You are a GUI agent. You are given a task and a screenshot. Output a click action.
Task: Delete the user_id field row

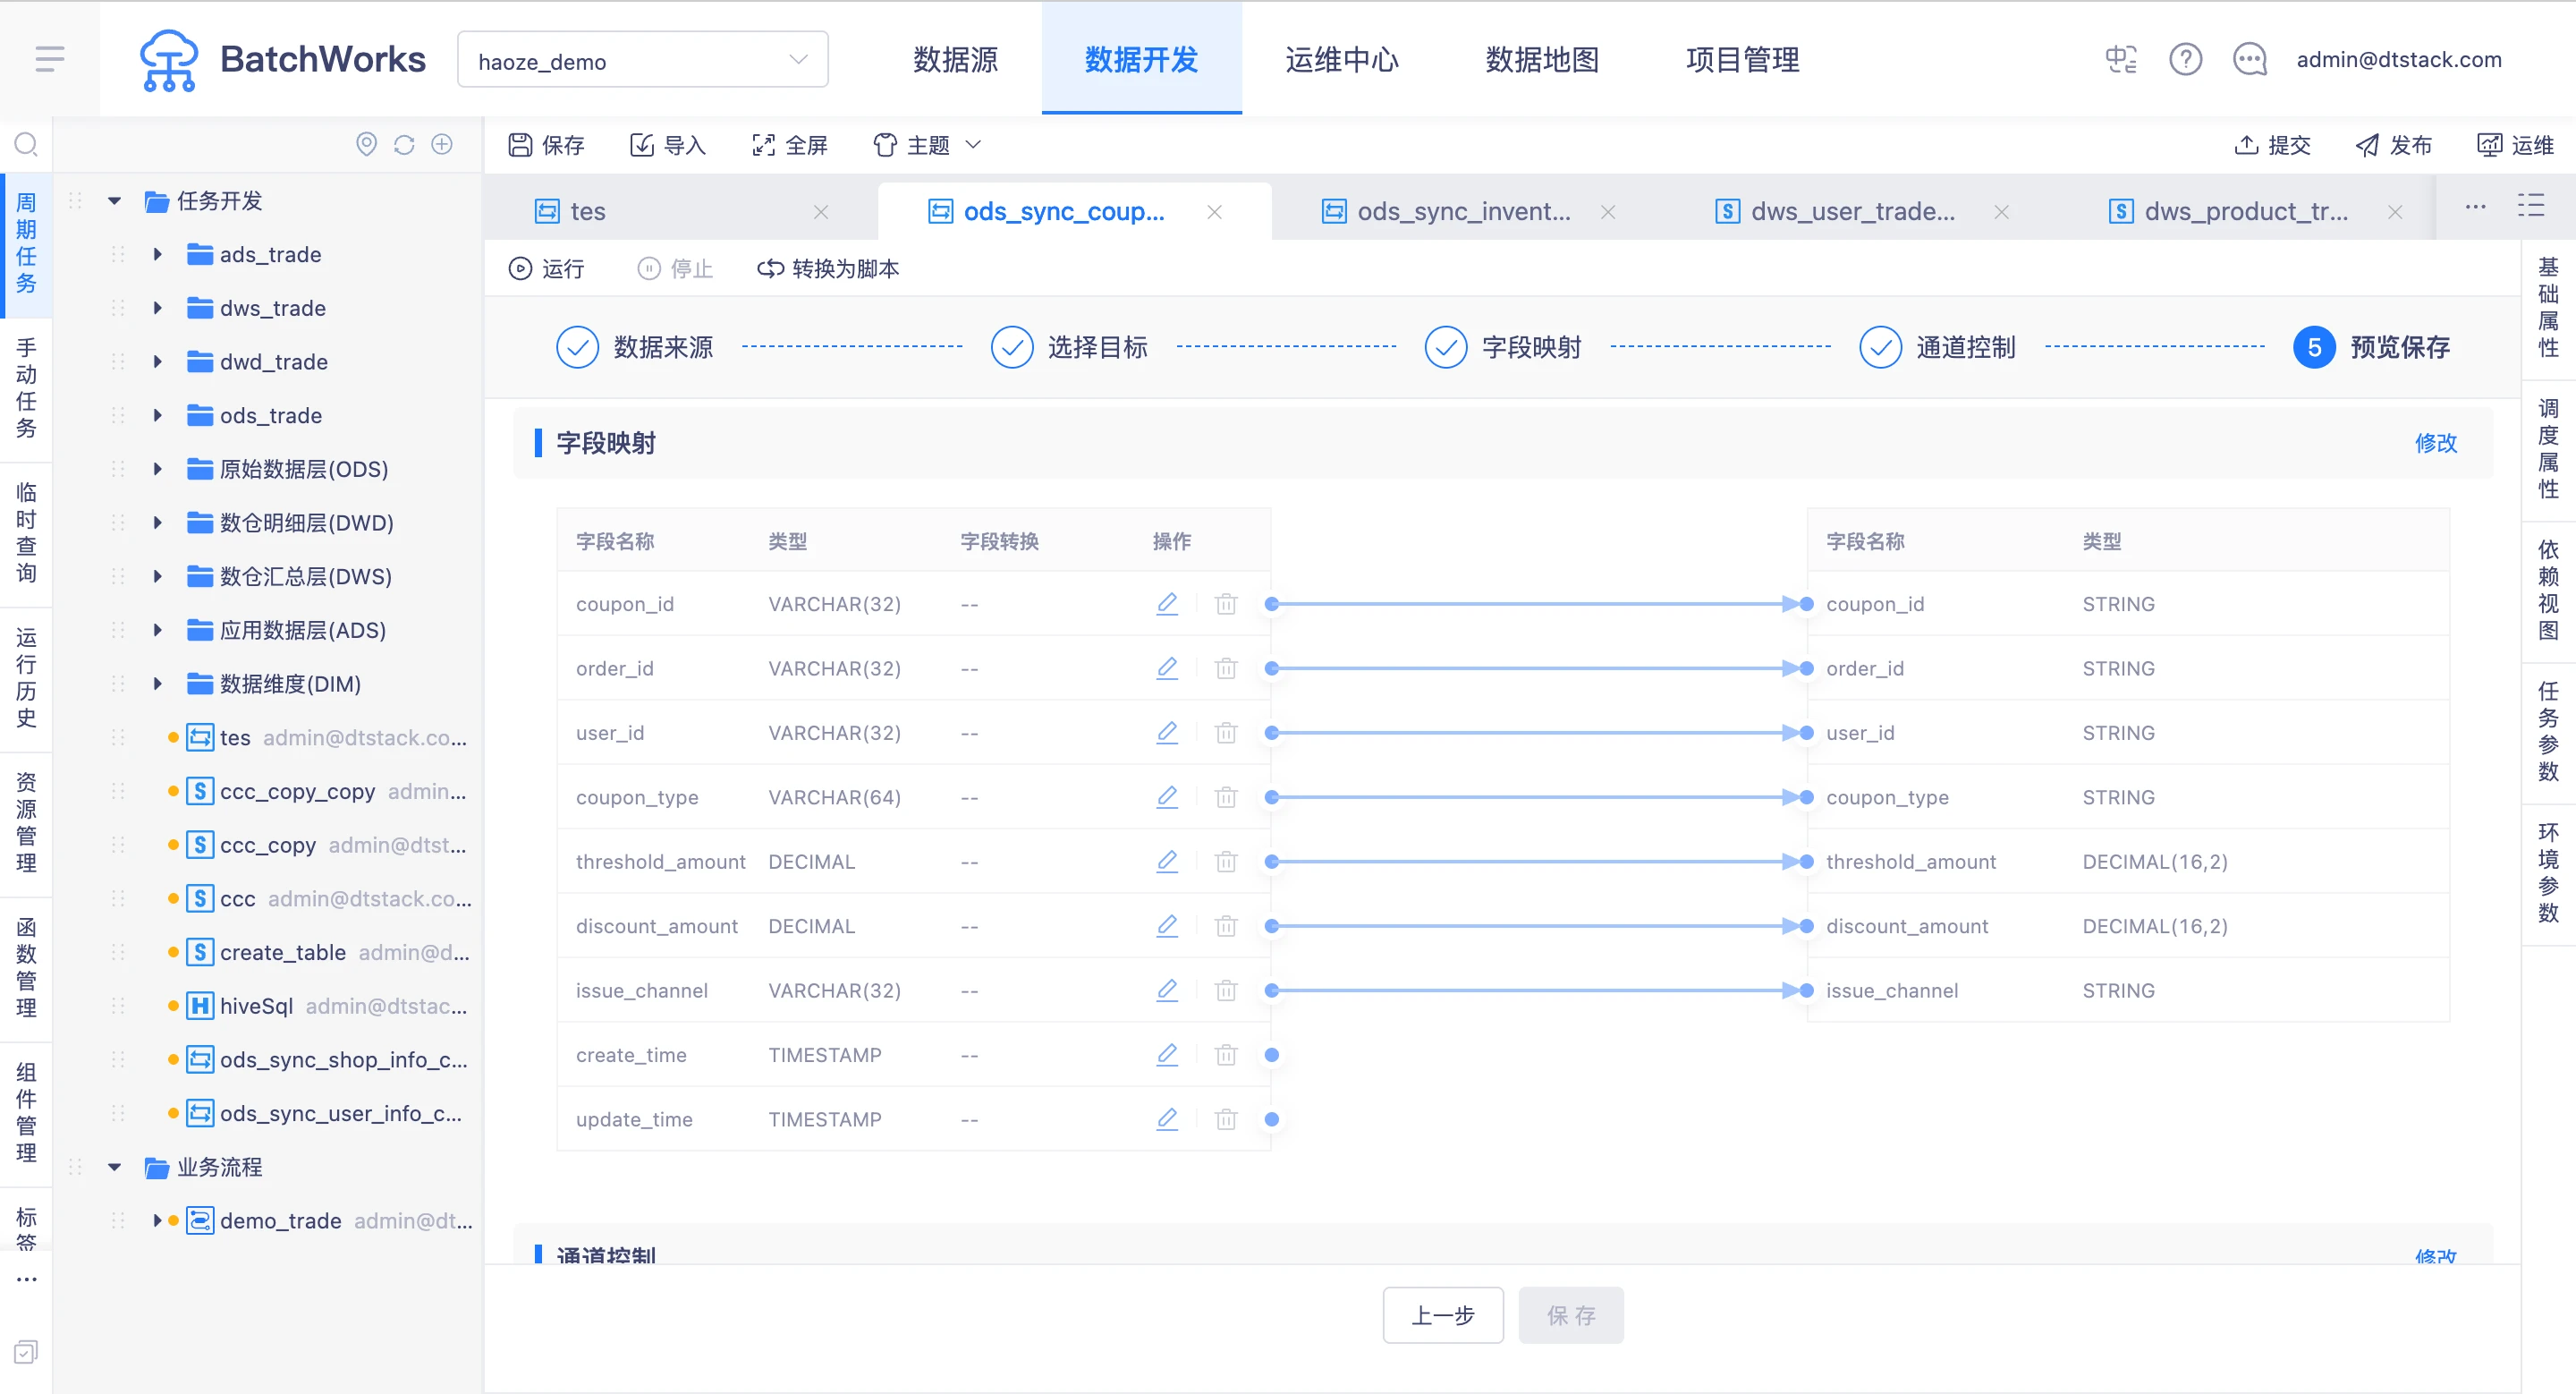1226,733
